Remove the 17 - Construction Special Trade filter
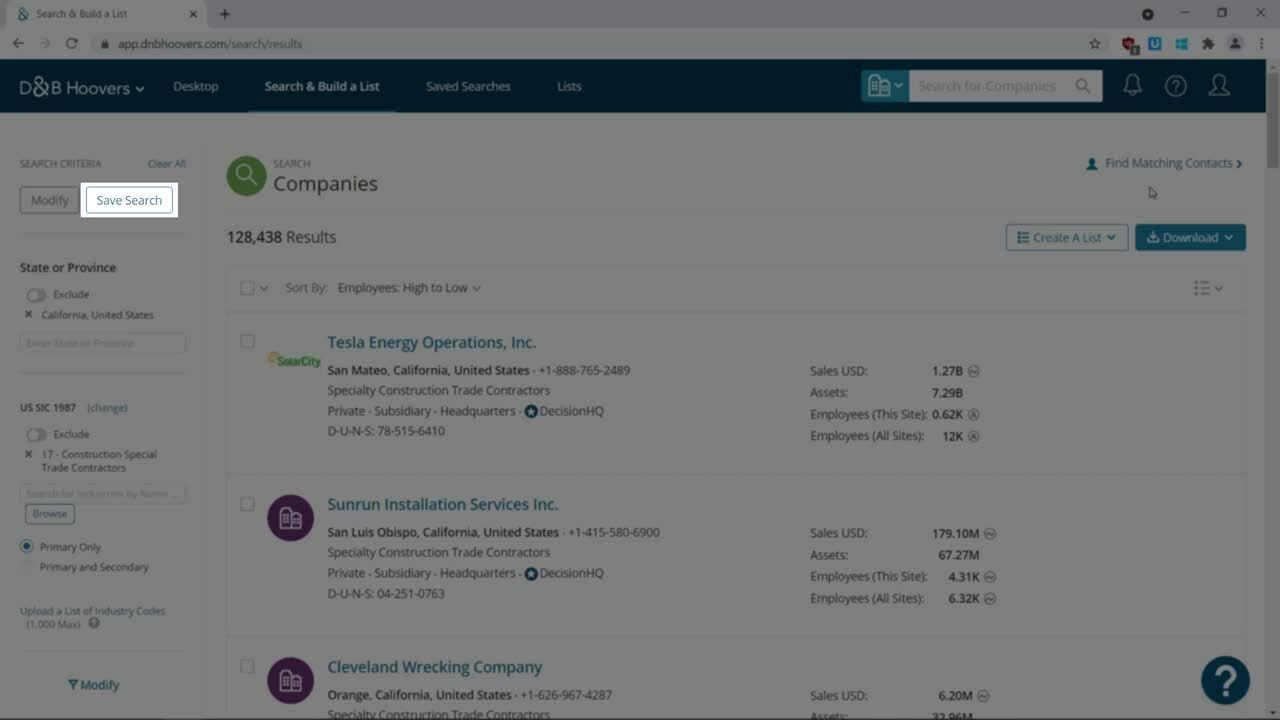This screenshot has width=1280, height=720. tap(28, 455)
